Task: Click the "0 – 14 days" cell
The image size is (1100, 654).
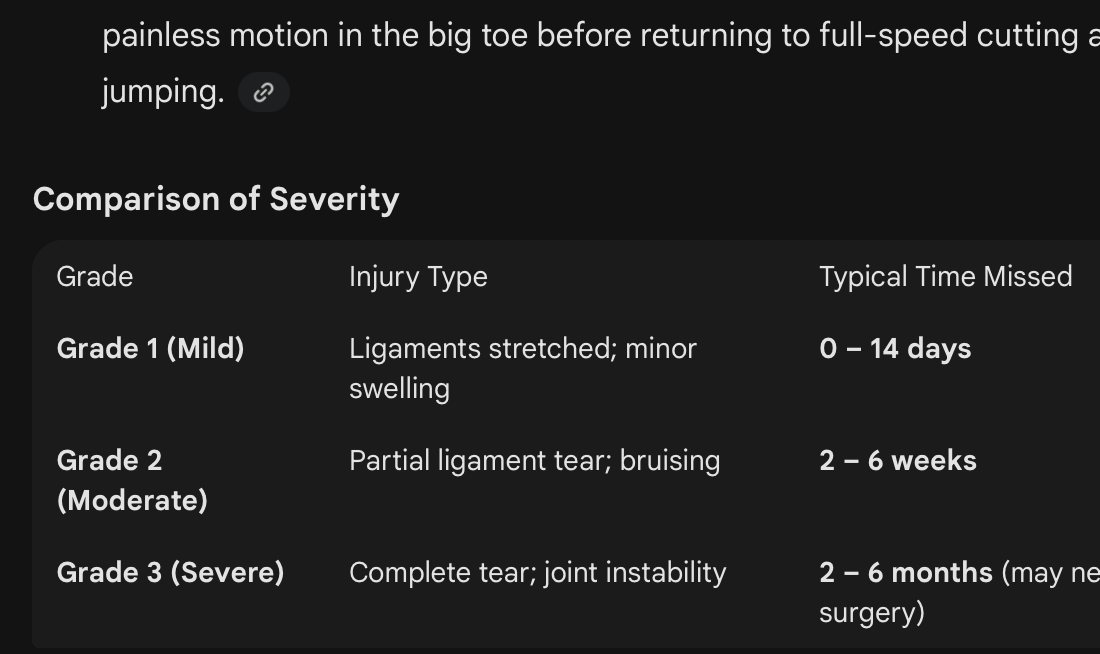Action: coord(895,349)
